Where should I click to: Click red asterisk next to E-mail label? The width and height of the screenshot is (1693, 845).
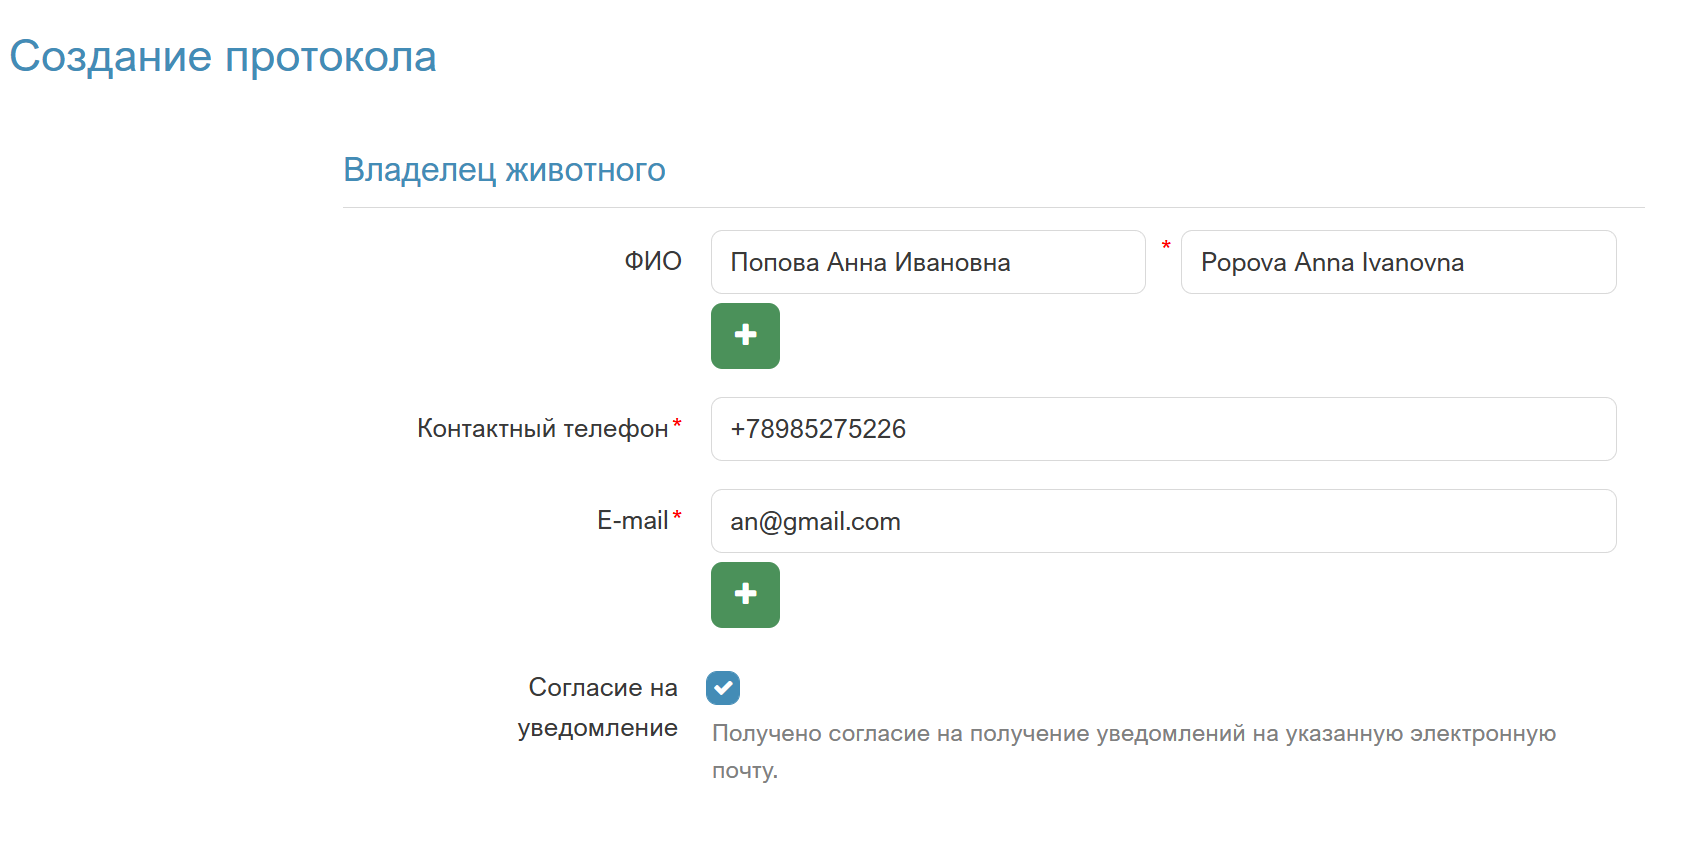677,516
